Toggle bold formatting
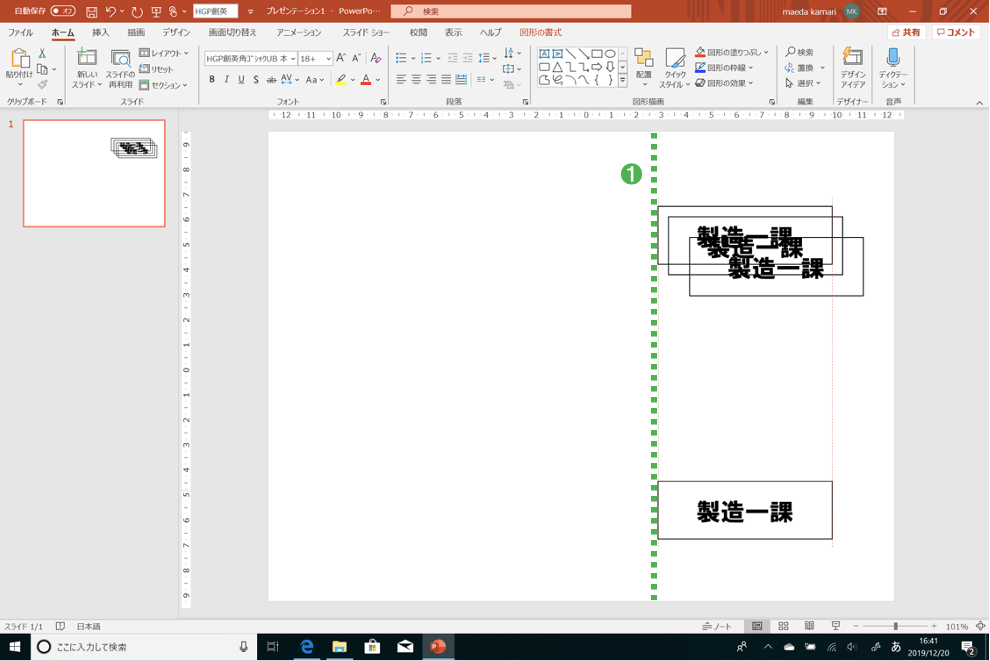 [212, 80]
